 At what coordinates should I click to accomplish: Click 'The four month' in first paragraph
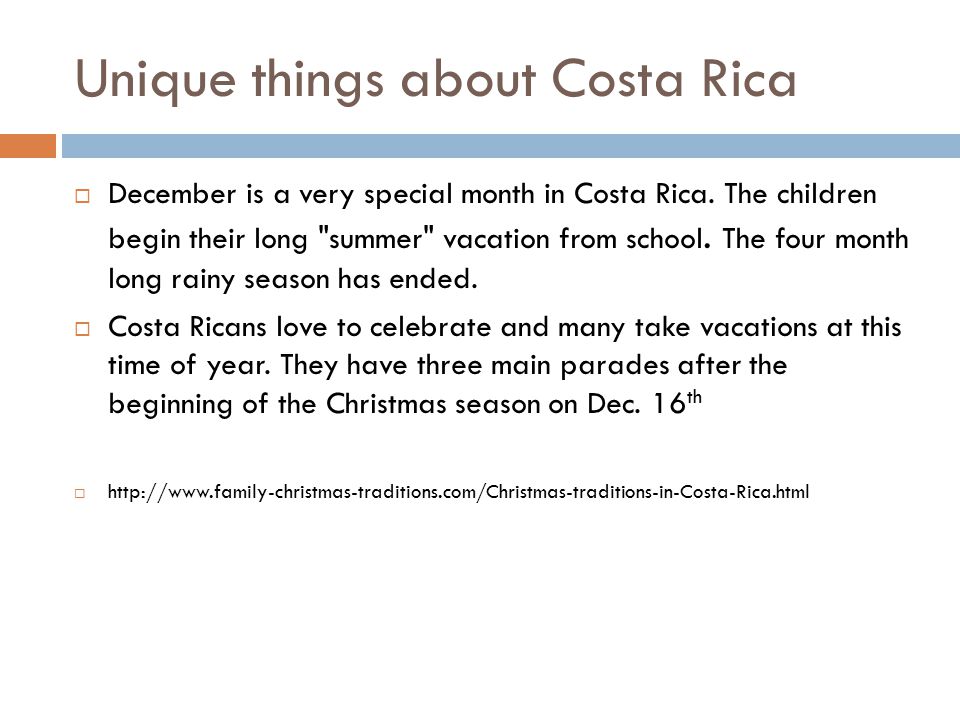(816, 238)
